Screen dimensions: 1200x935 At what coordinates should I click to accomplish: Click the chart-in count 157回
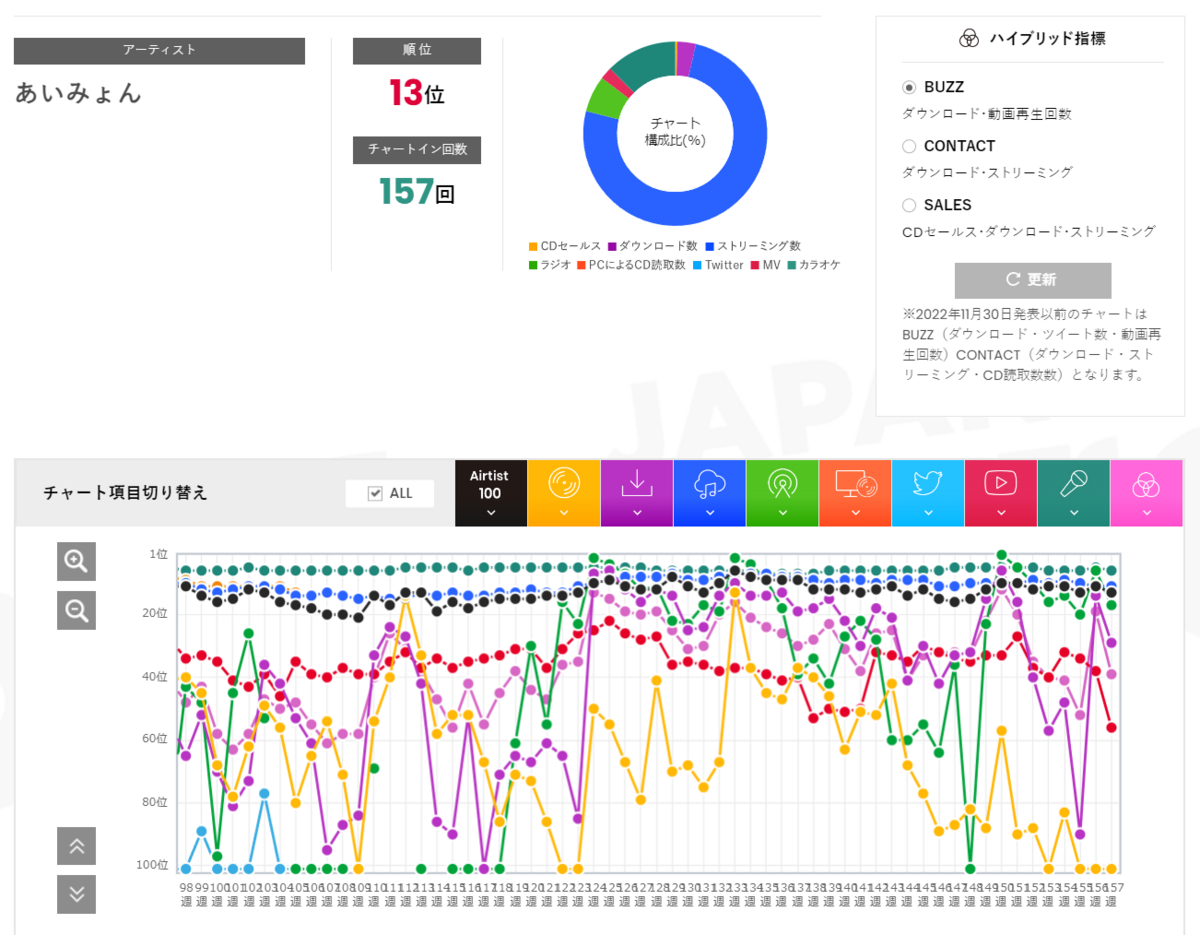pos(417,191)
